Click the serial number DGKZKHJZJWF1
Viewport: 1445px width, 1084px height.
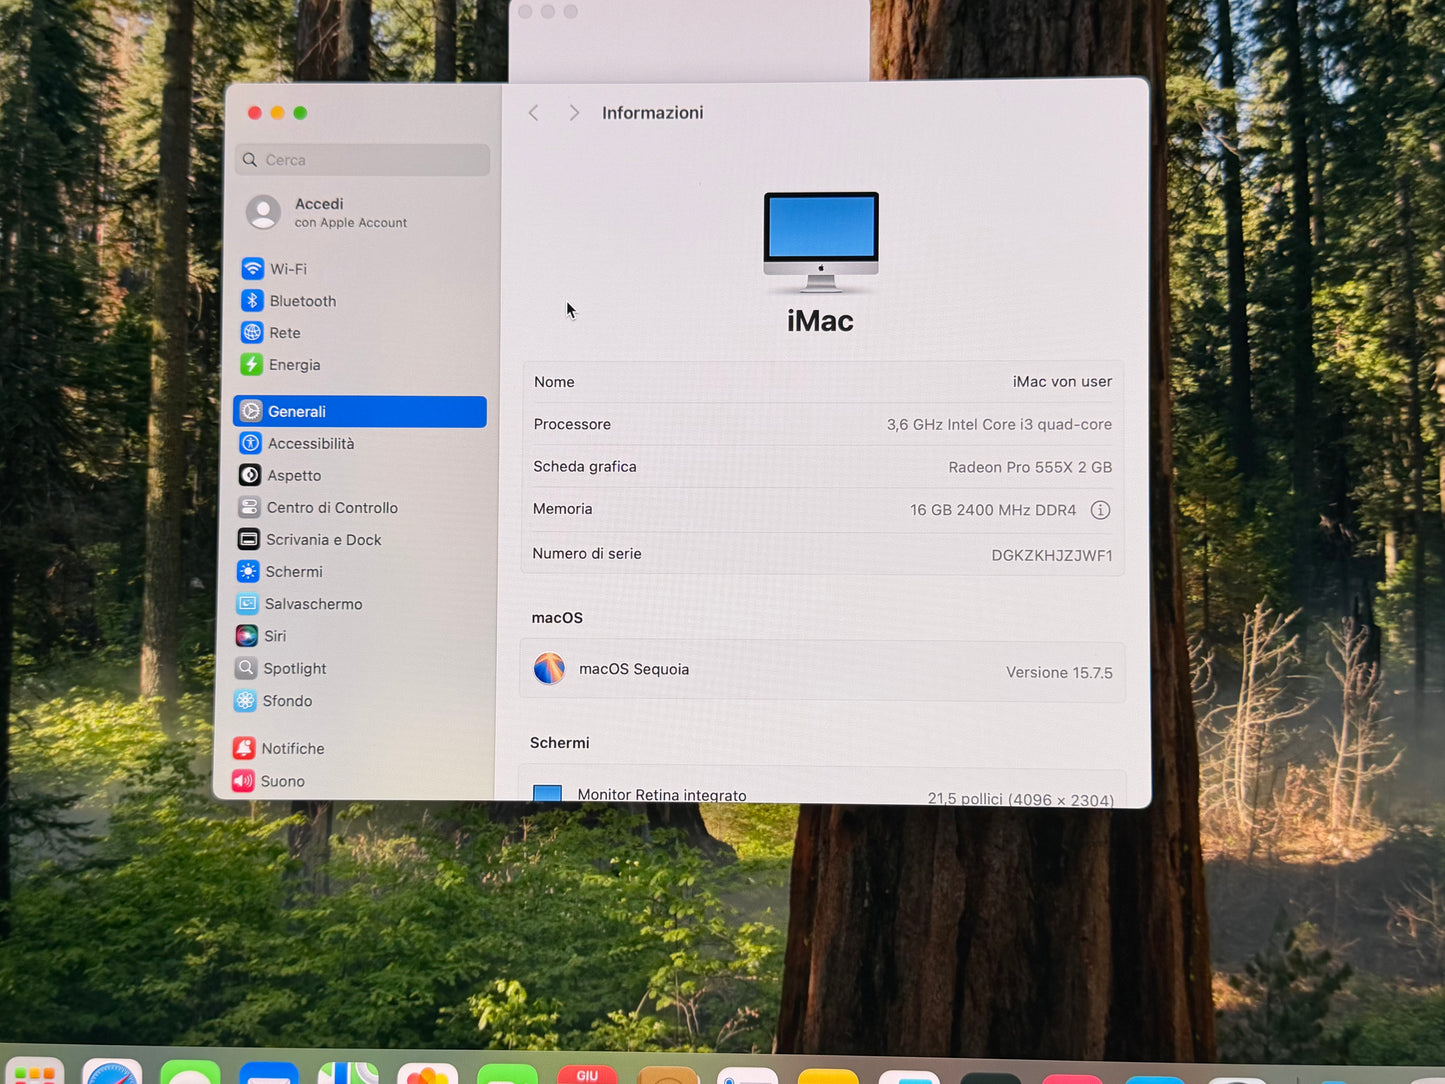[1052, 555]
